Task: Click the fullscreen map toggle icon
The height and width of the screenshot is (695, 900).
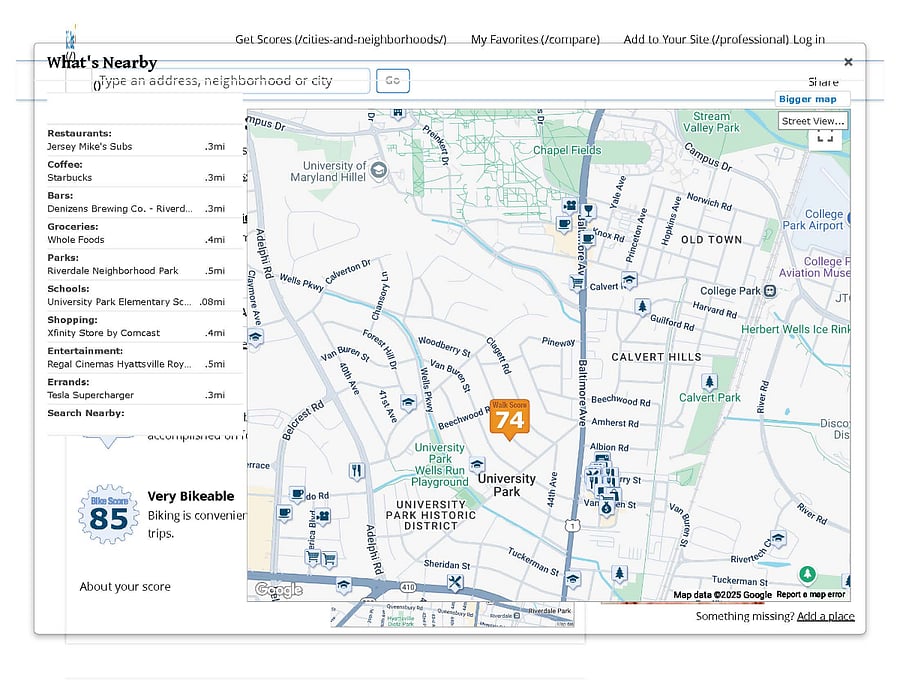Action: coord(825,138)
